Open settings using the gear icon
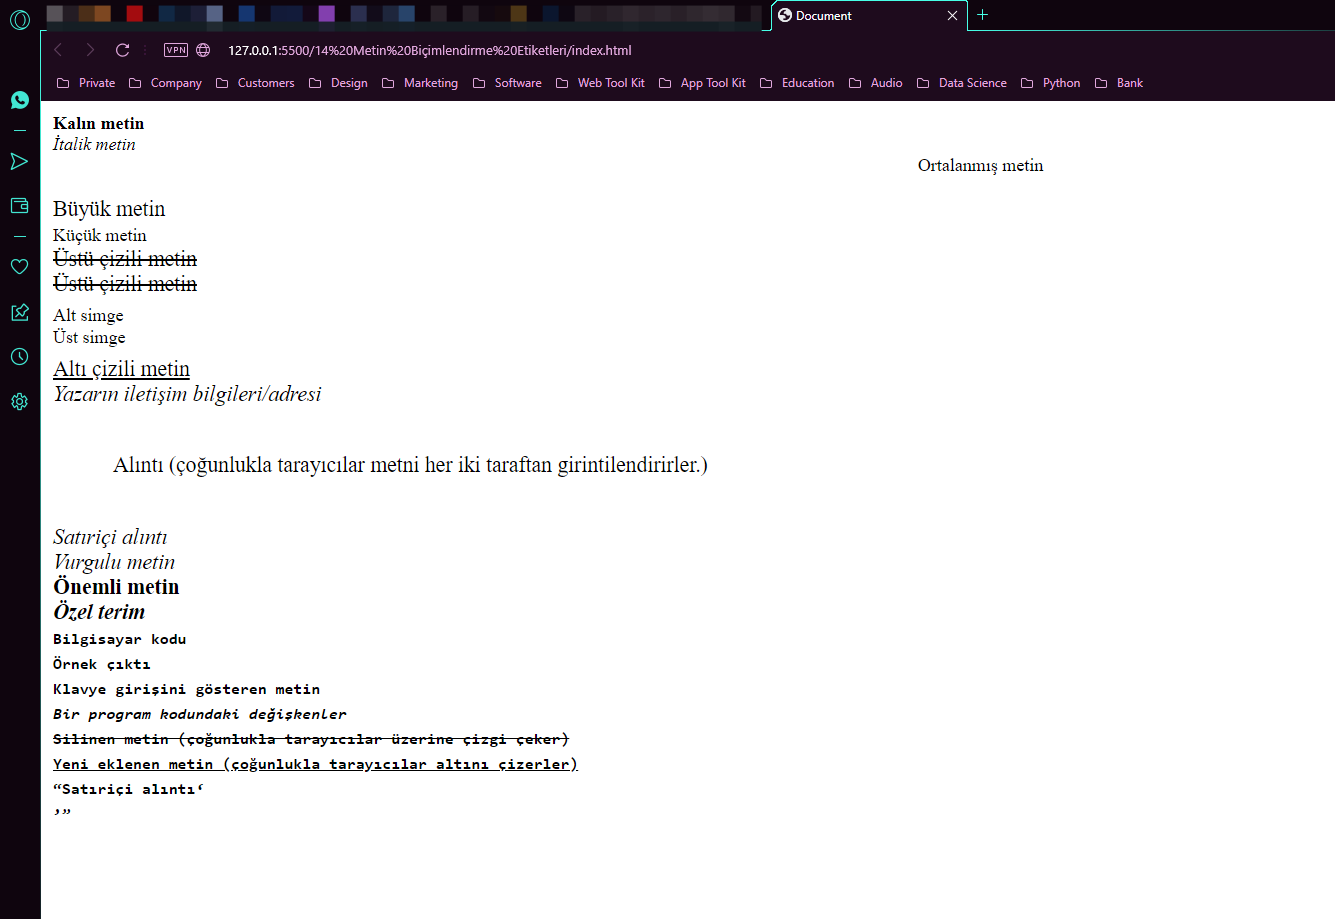This screenshot has height=919, width=1335. coord(19,401)
